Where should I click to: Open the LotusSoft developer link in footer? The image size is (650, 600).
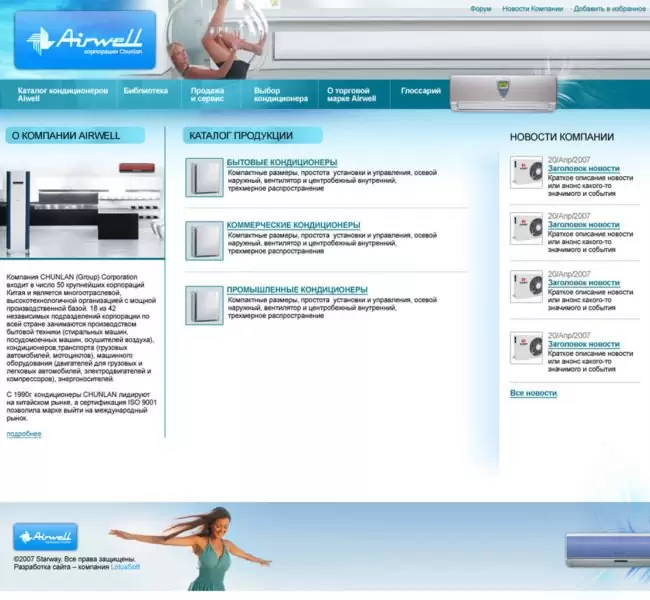click(125, 567)
